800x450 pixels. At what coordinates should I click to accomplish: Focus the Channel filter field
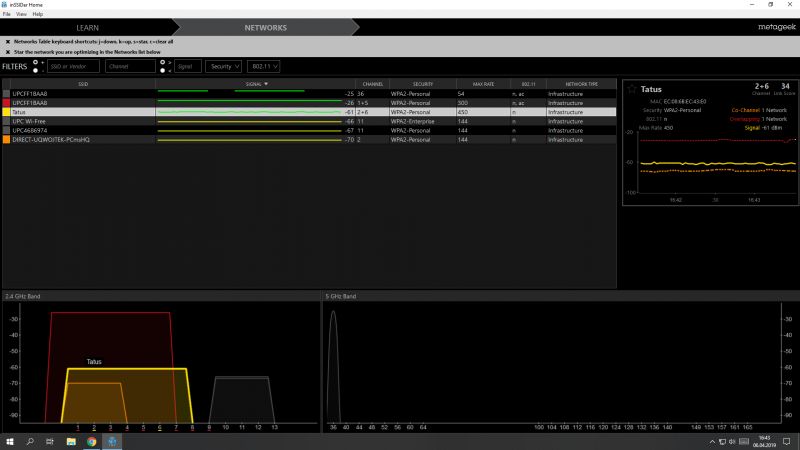(x=130, y=66)
